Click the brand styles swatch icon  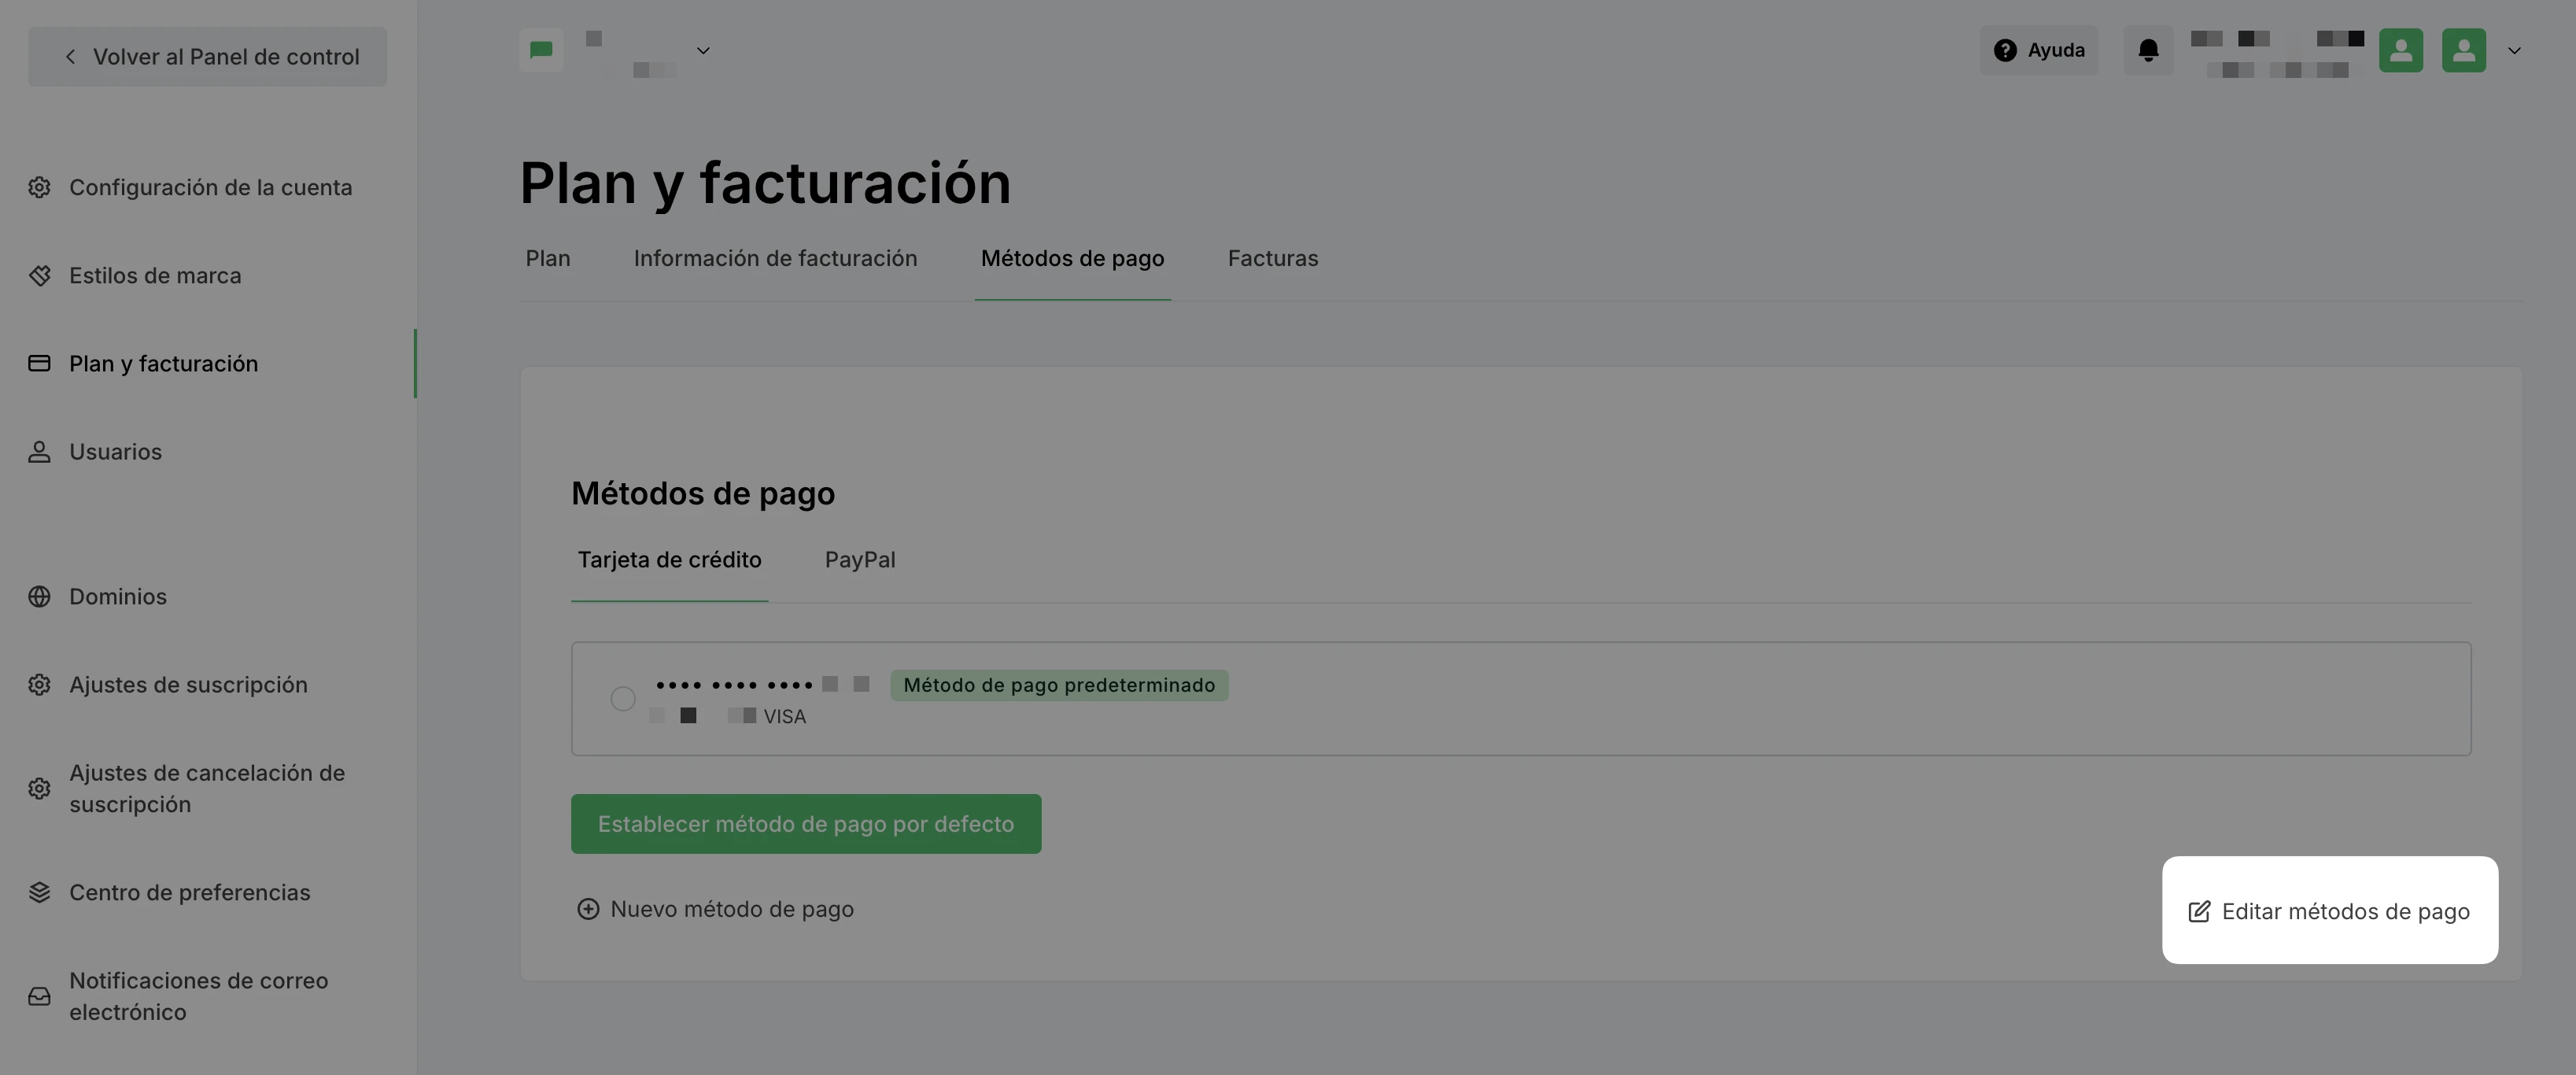39,276
